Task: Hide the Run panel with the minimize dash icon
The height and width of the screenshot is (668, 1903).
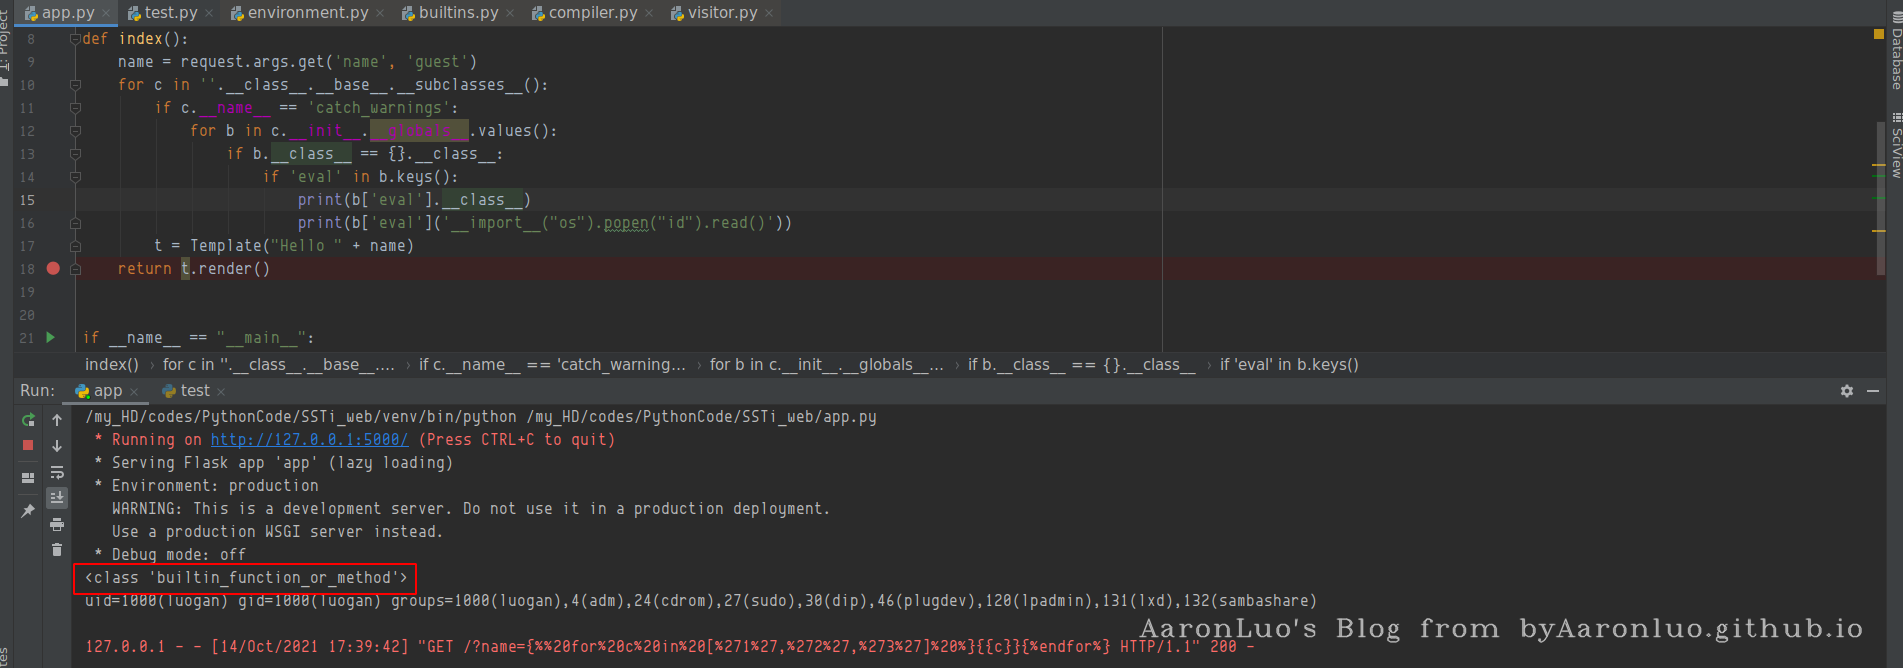Action: [x=1873, y=391]
